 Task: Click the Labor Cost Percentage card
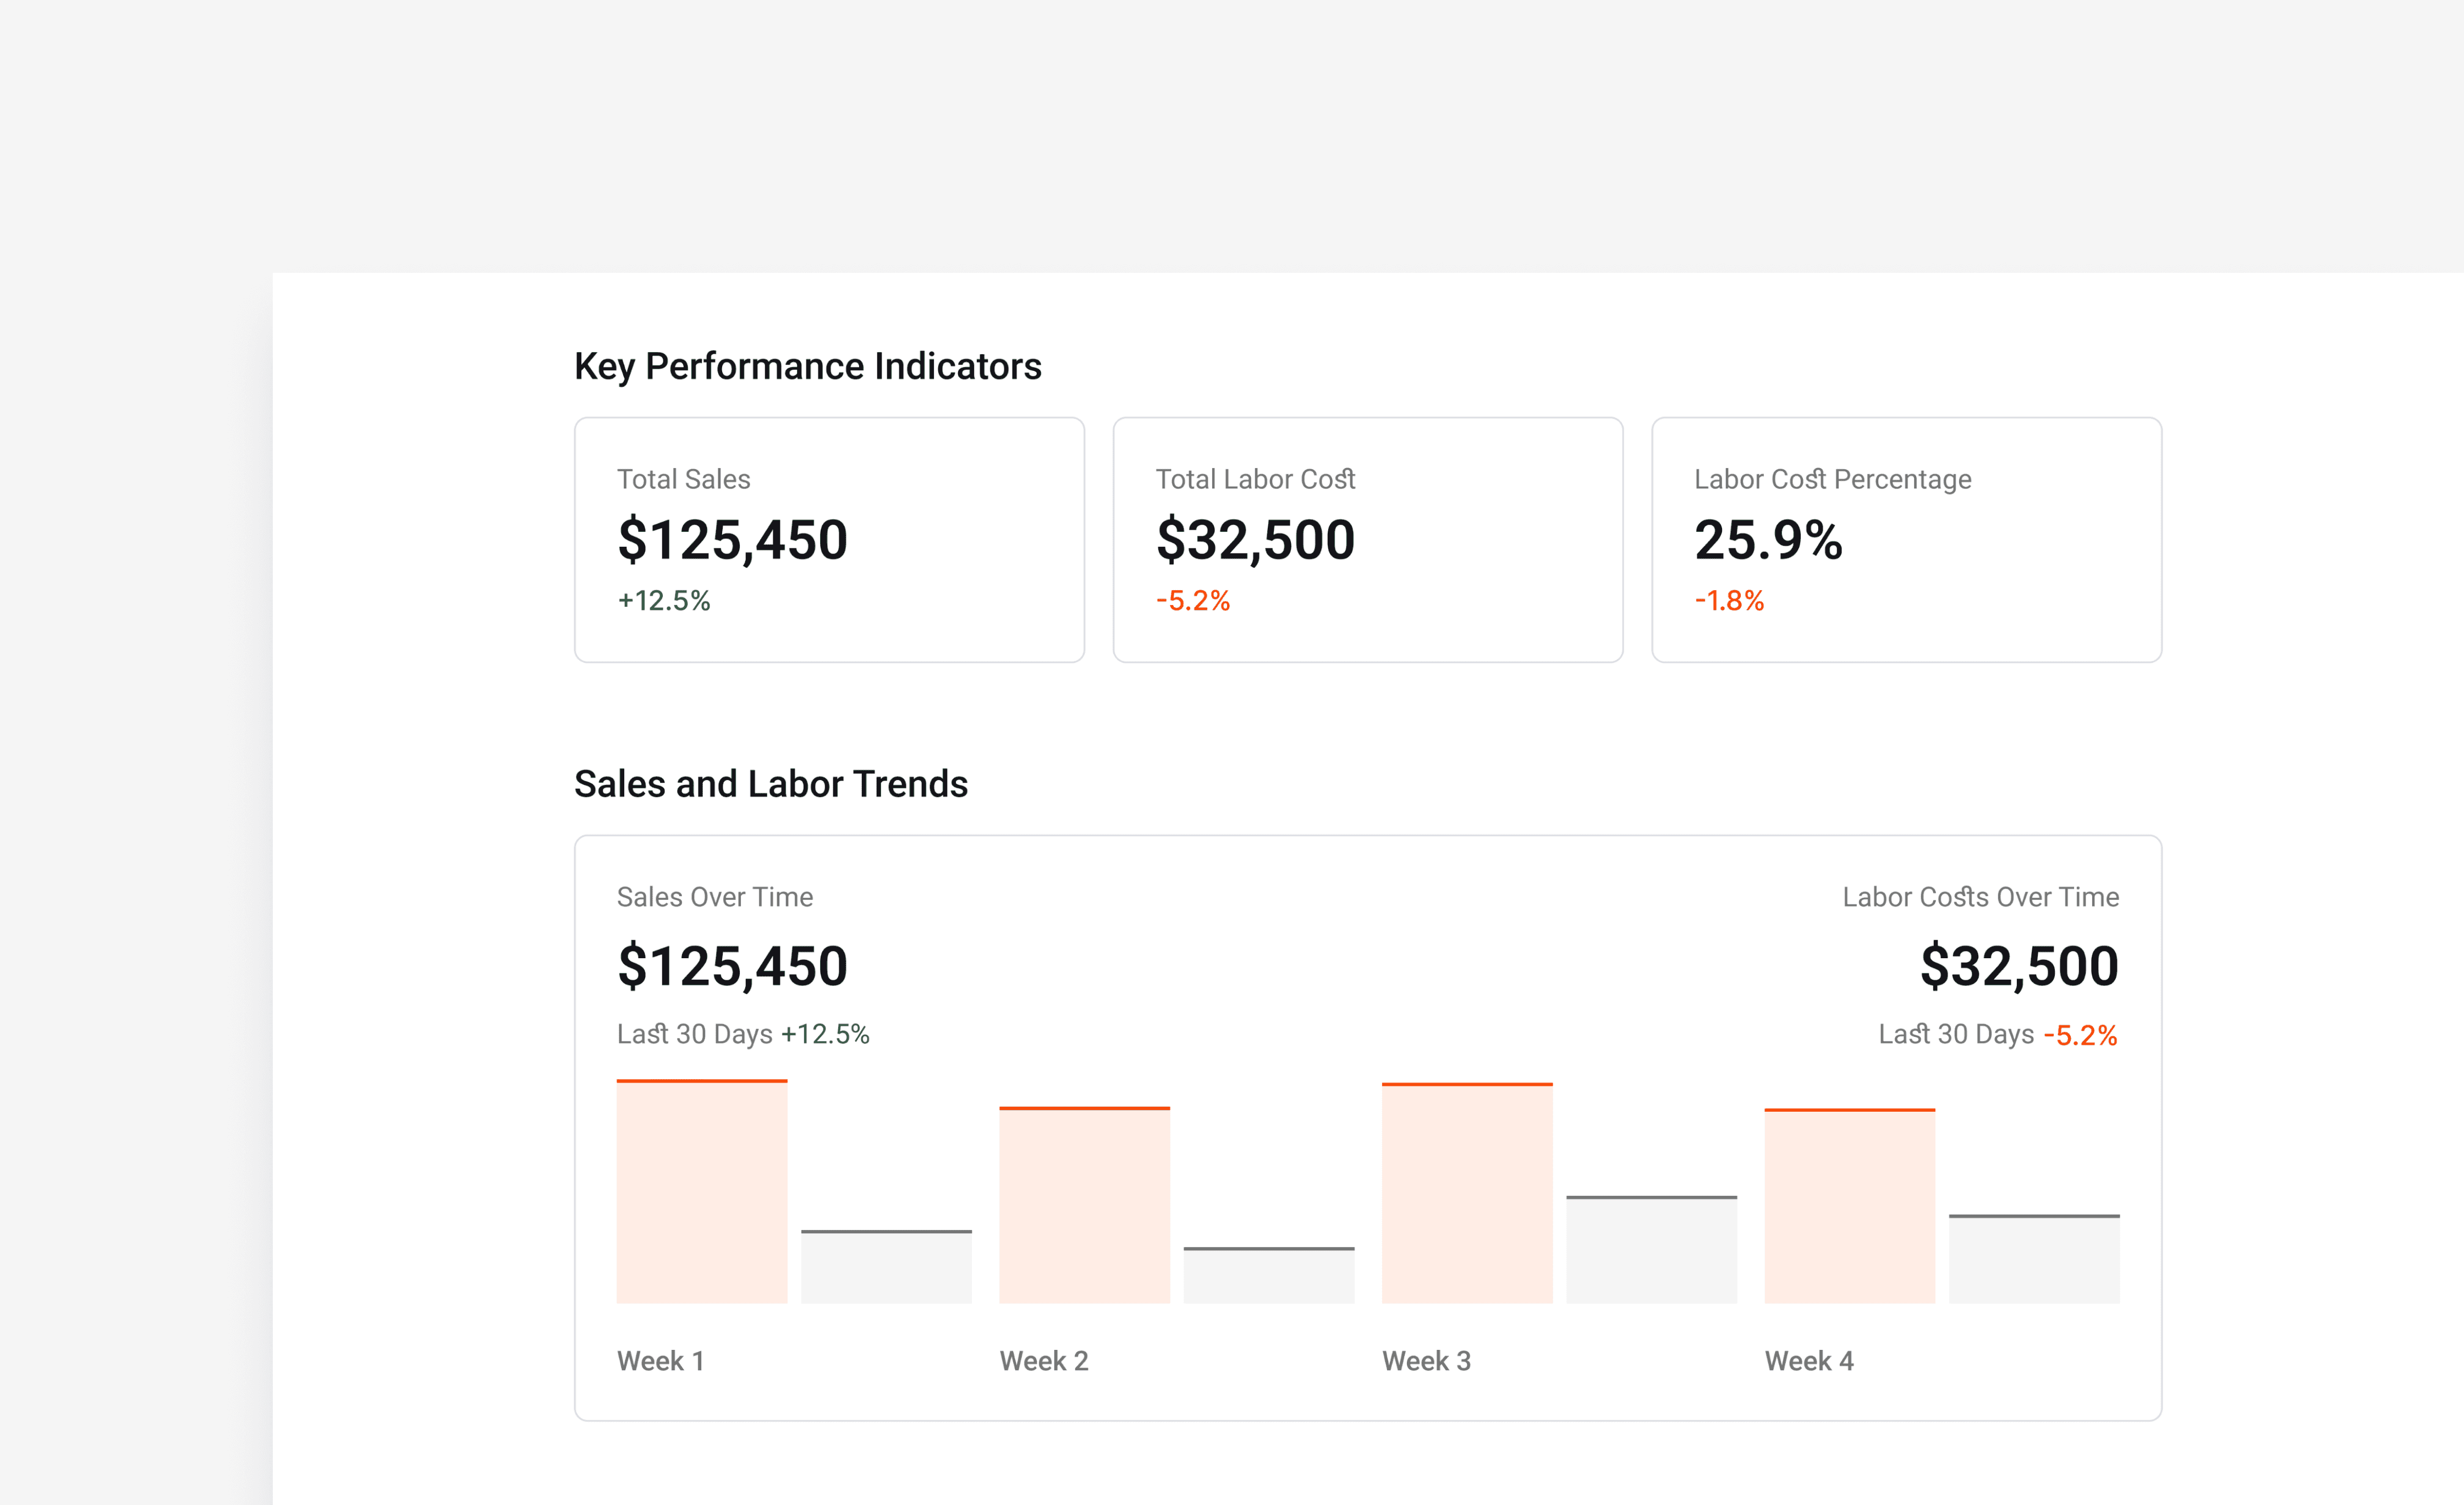(1906, 539)
